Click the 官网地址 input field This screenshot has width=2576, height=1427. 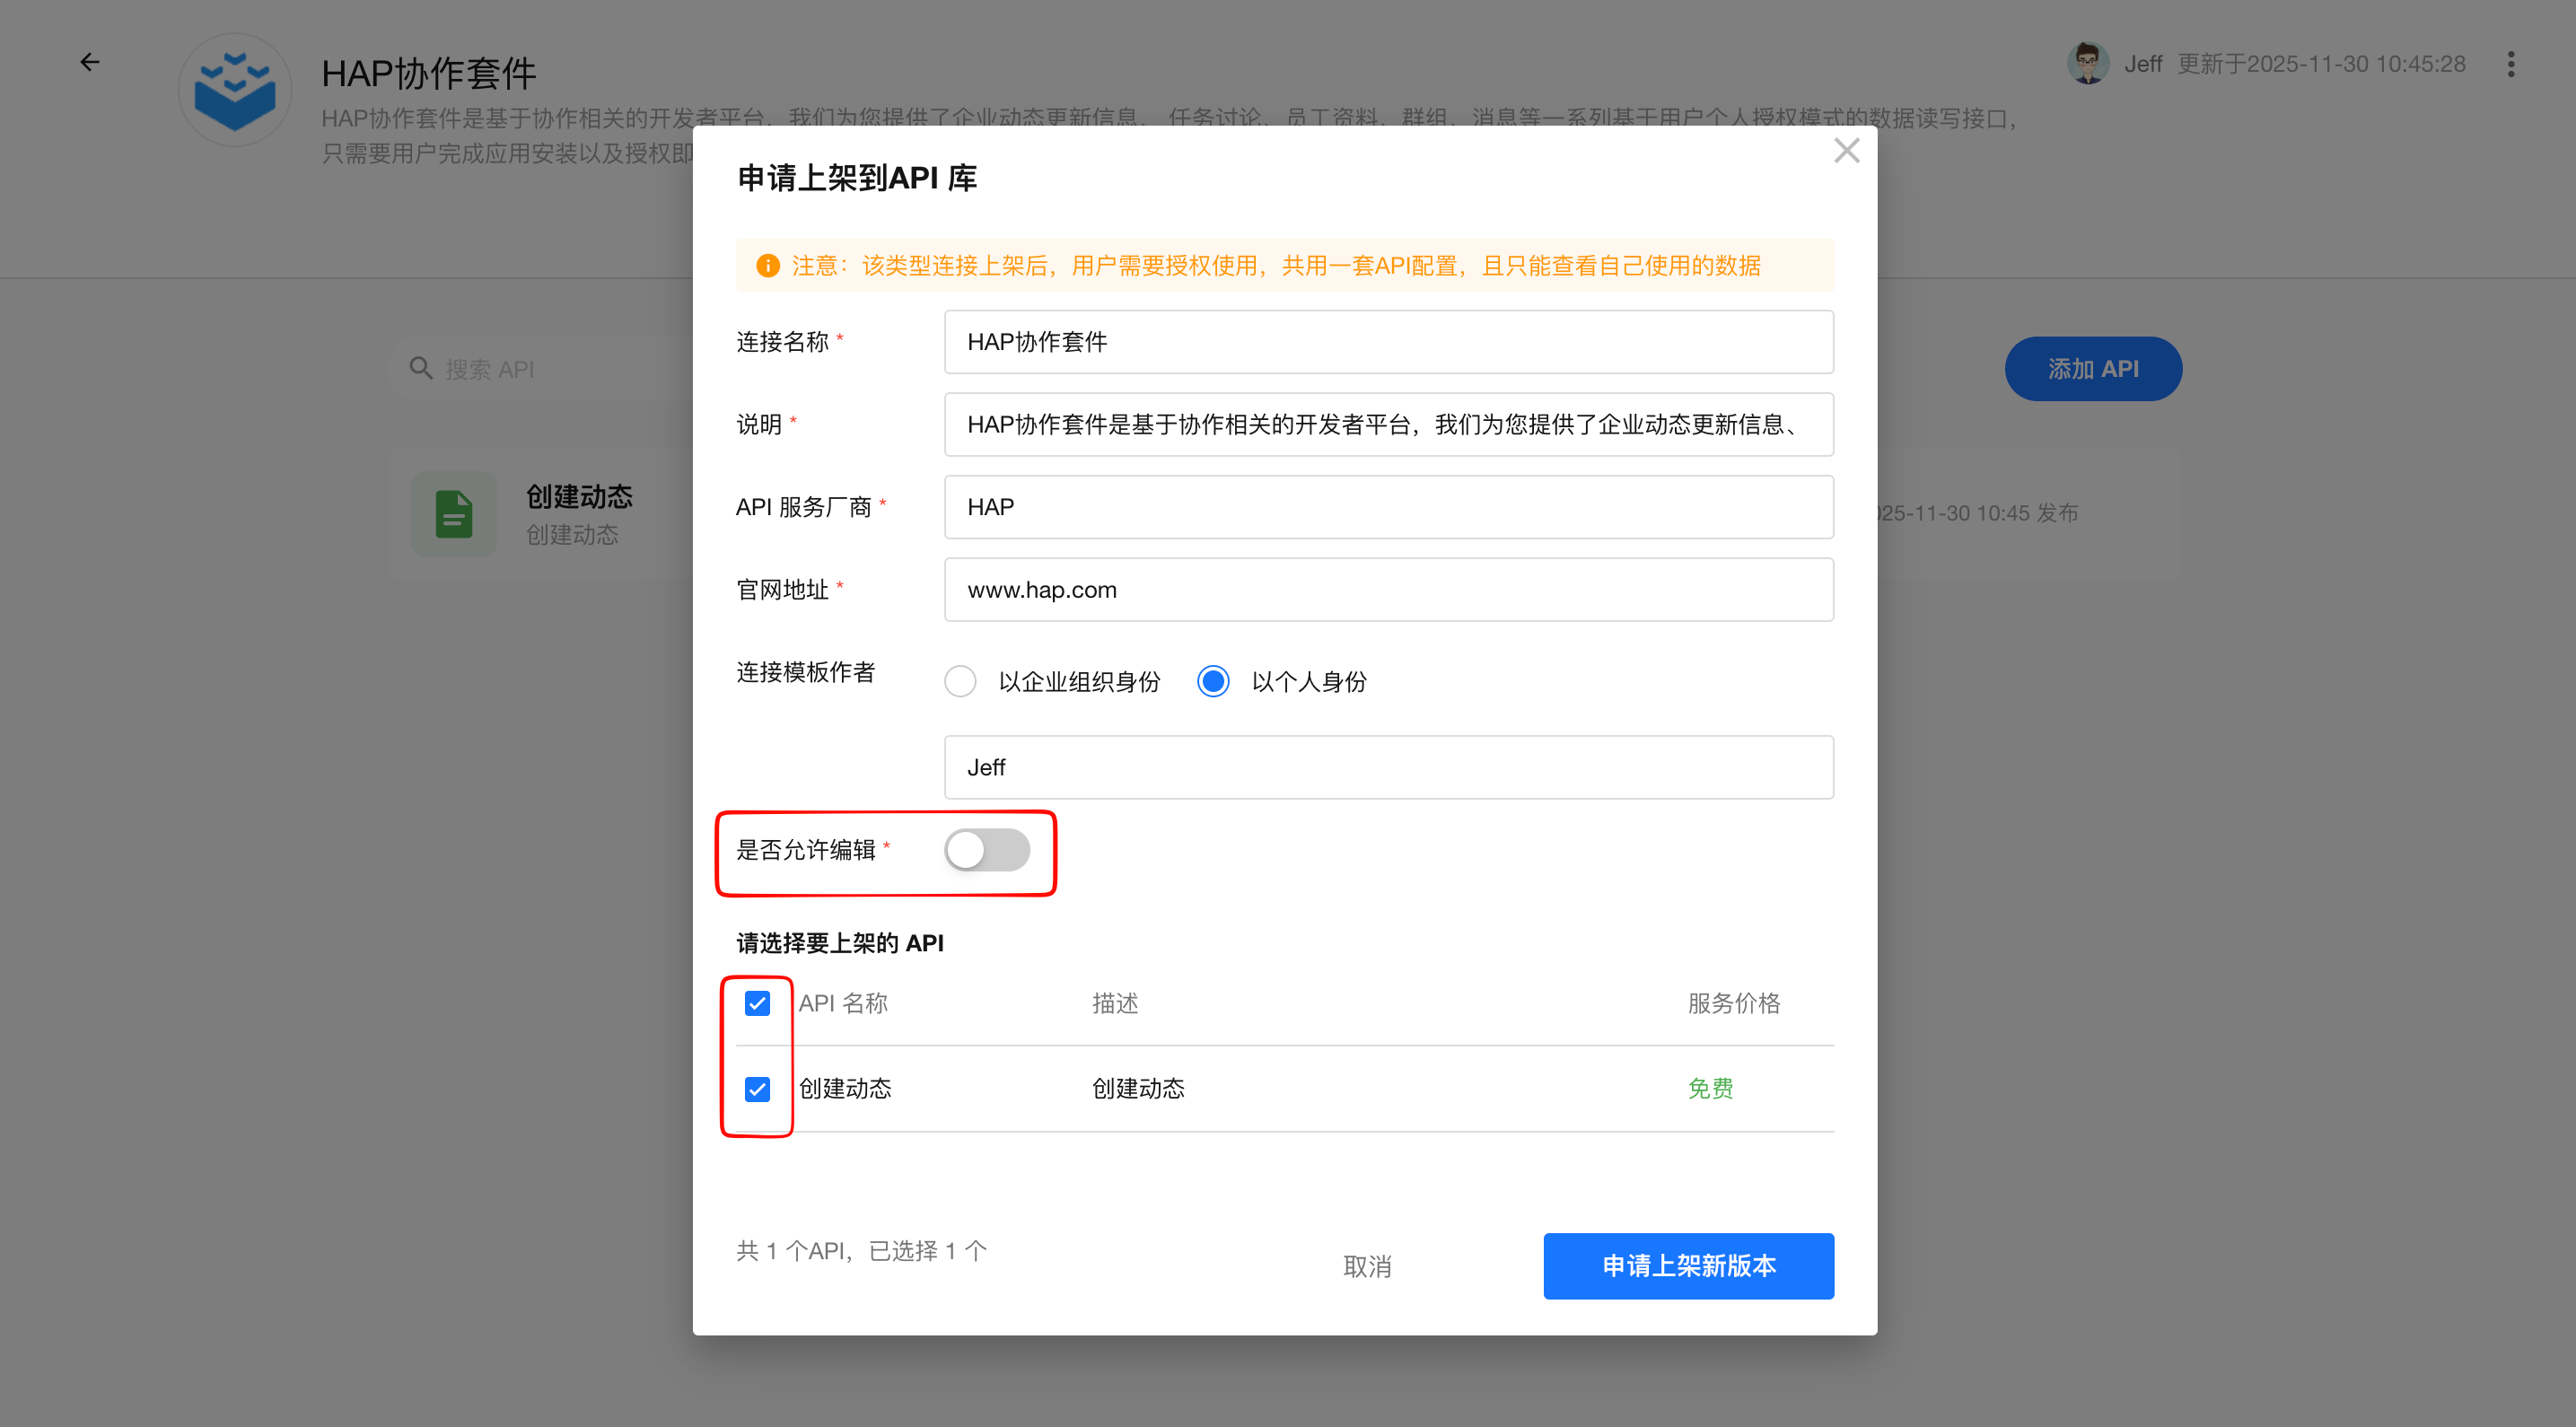coord(1388,590)
